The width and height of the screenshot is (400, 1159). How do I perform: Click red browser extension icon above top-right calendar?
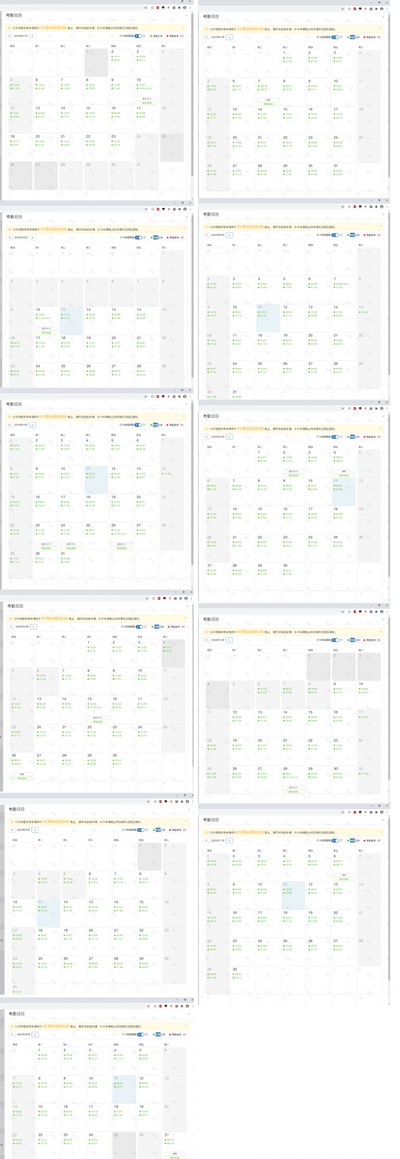click(353, 8)
